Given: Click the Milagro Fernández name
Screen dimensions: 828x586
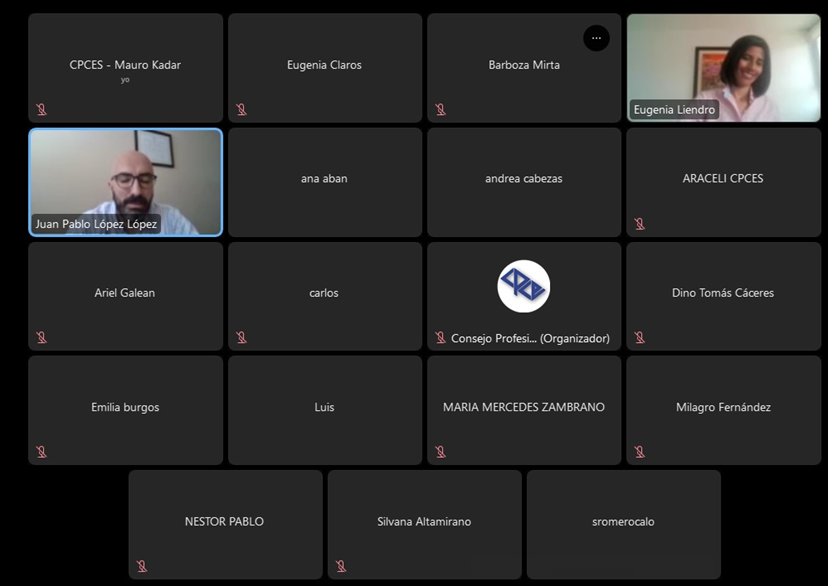Looking at the screenshot, I should click(x=723, y=408).
